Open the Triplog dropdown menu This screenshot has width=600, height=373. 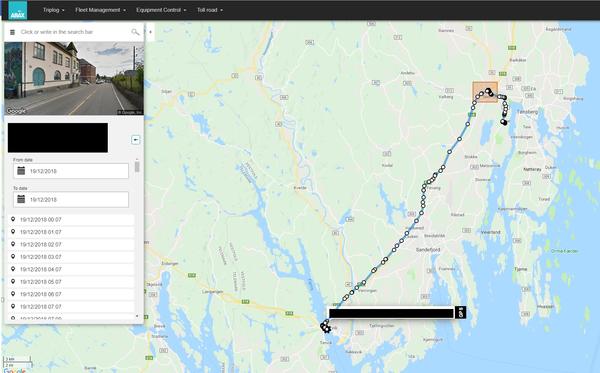click(54, 10)
